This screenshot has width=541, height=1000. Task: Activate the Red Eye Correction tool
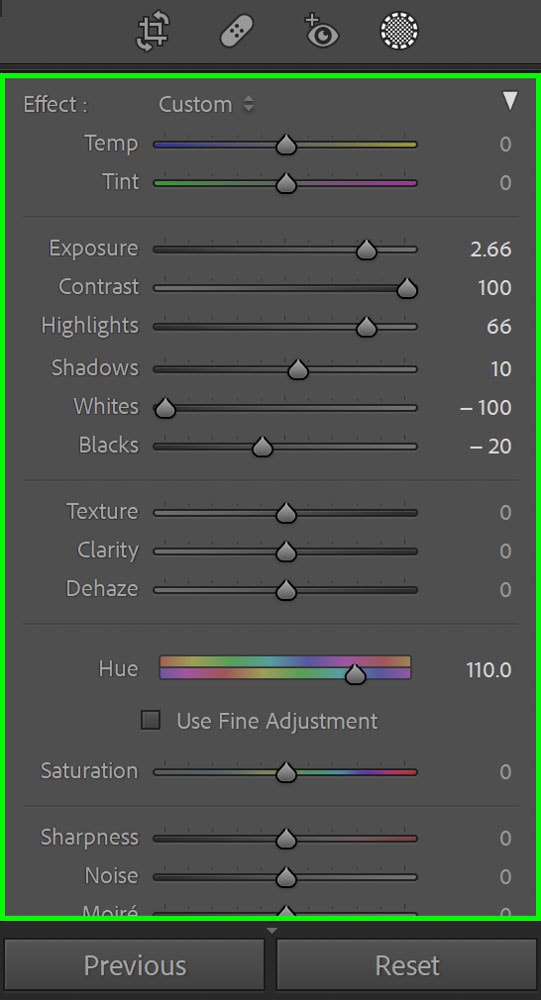(320, 31)
